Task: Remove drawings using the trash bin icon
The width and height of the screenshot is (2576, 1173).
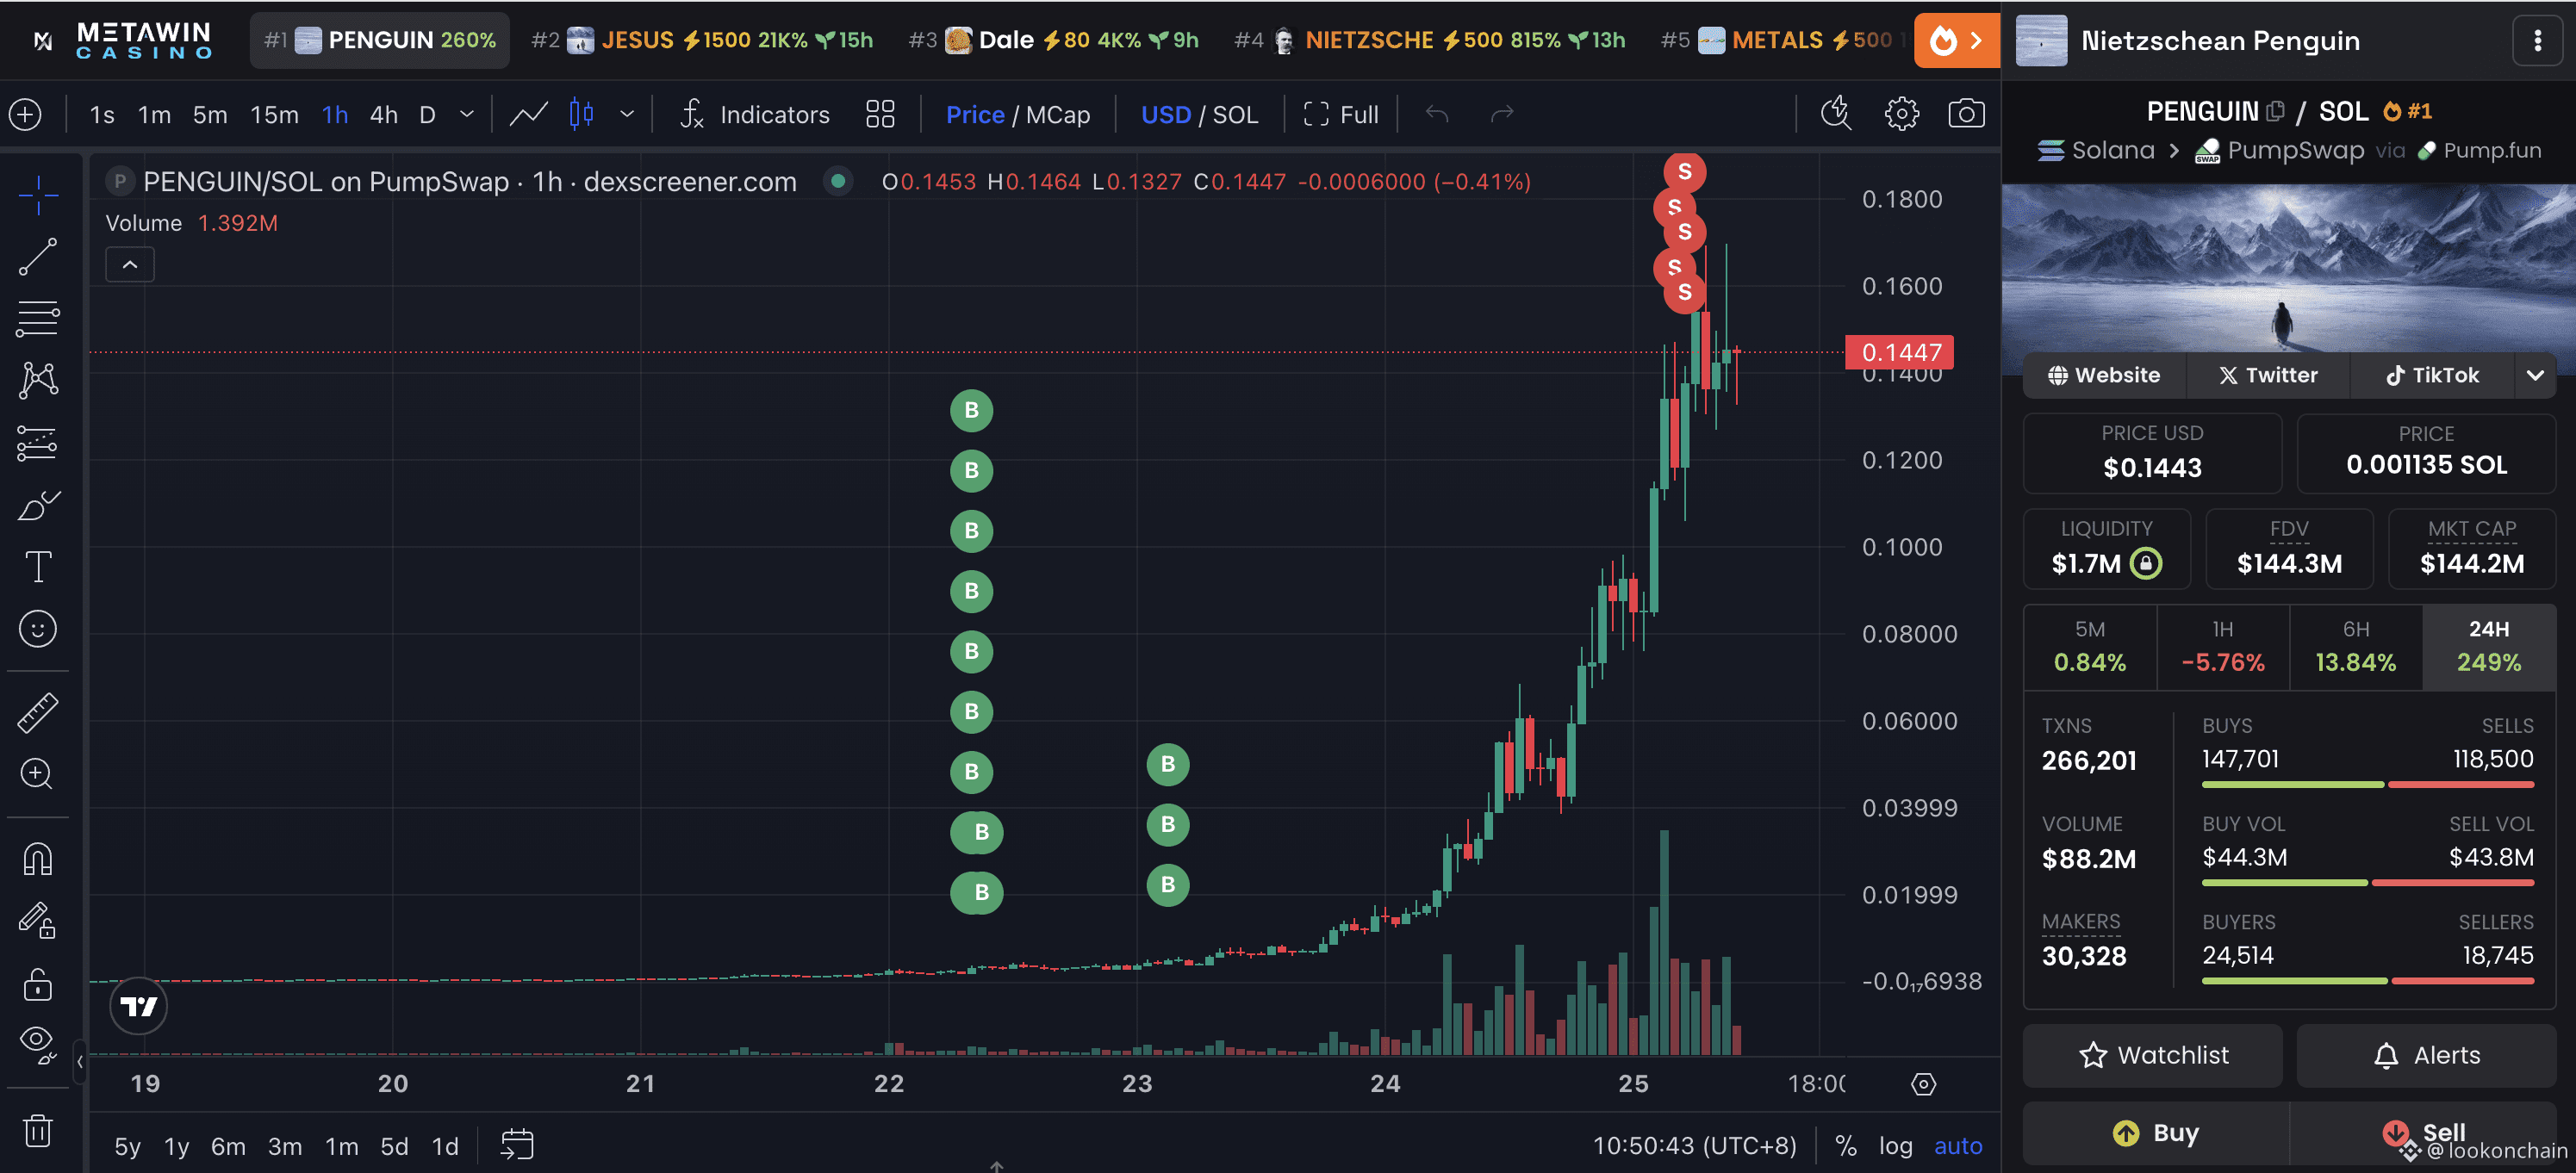Action: pos(38,1130)
